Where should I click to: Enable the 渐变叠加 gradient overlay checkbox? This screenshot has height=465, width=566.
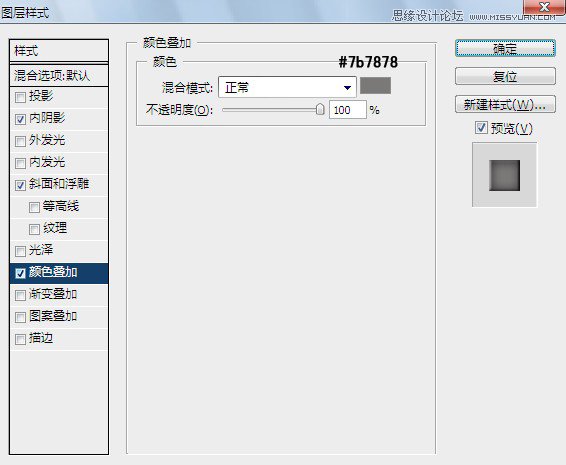click(x=20, y=295)
